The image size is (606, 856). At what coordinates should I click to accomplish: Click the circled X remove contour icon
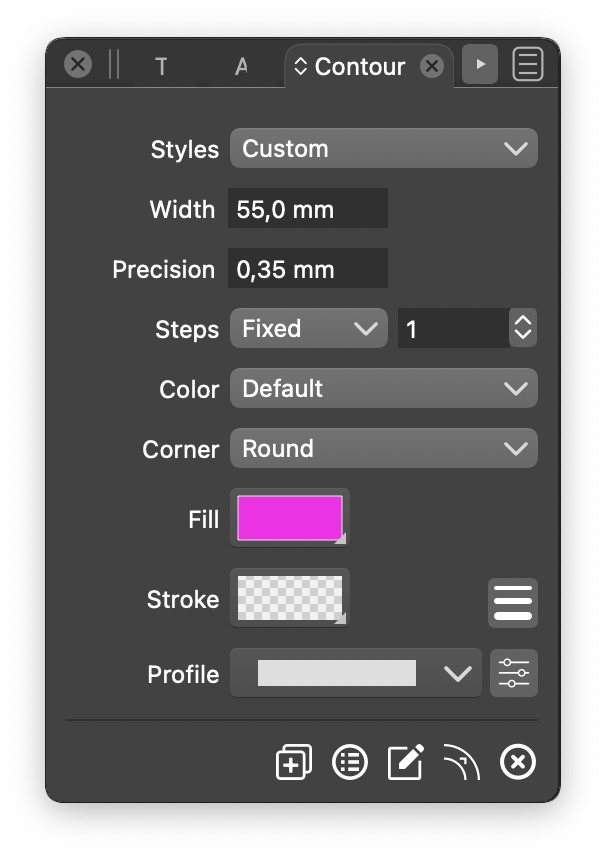[518, 762]
